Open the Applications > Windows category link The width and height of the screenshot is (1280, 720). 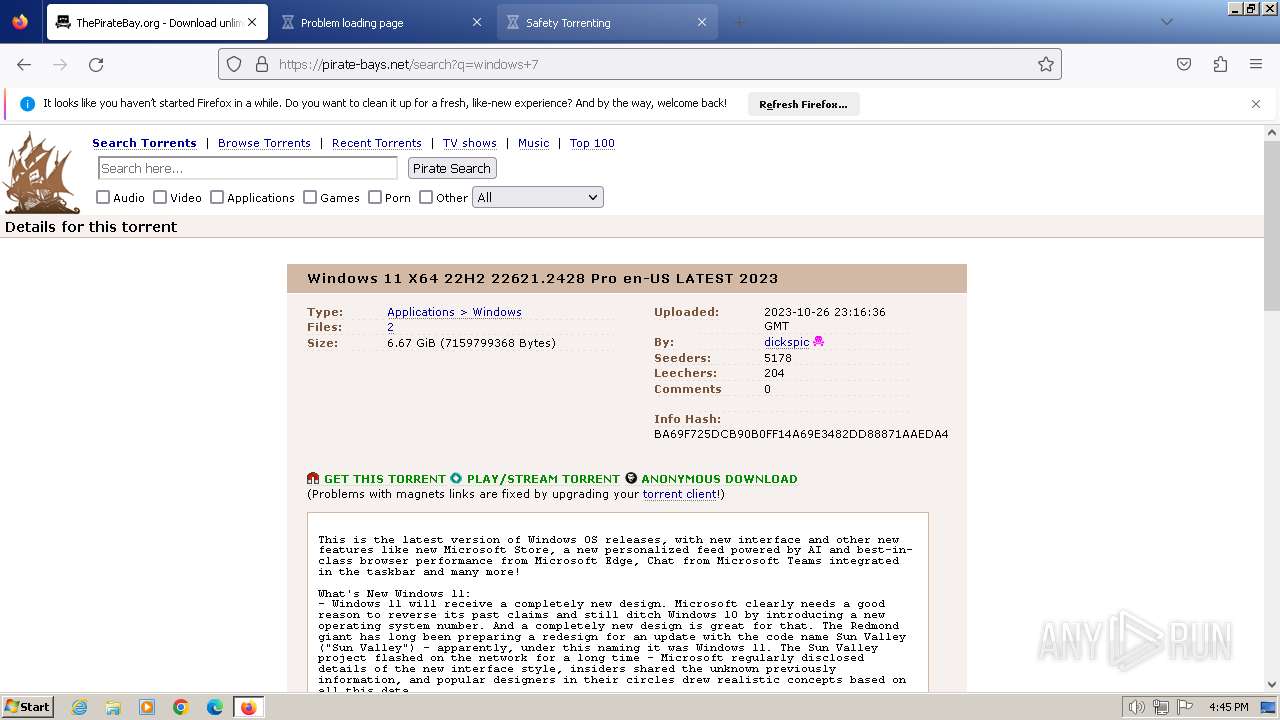454,312
